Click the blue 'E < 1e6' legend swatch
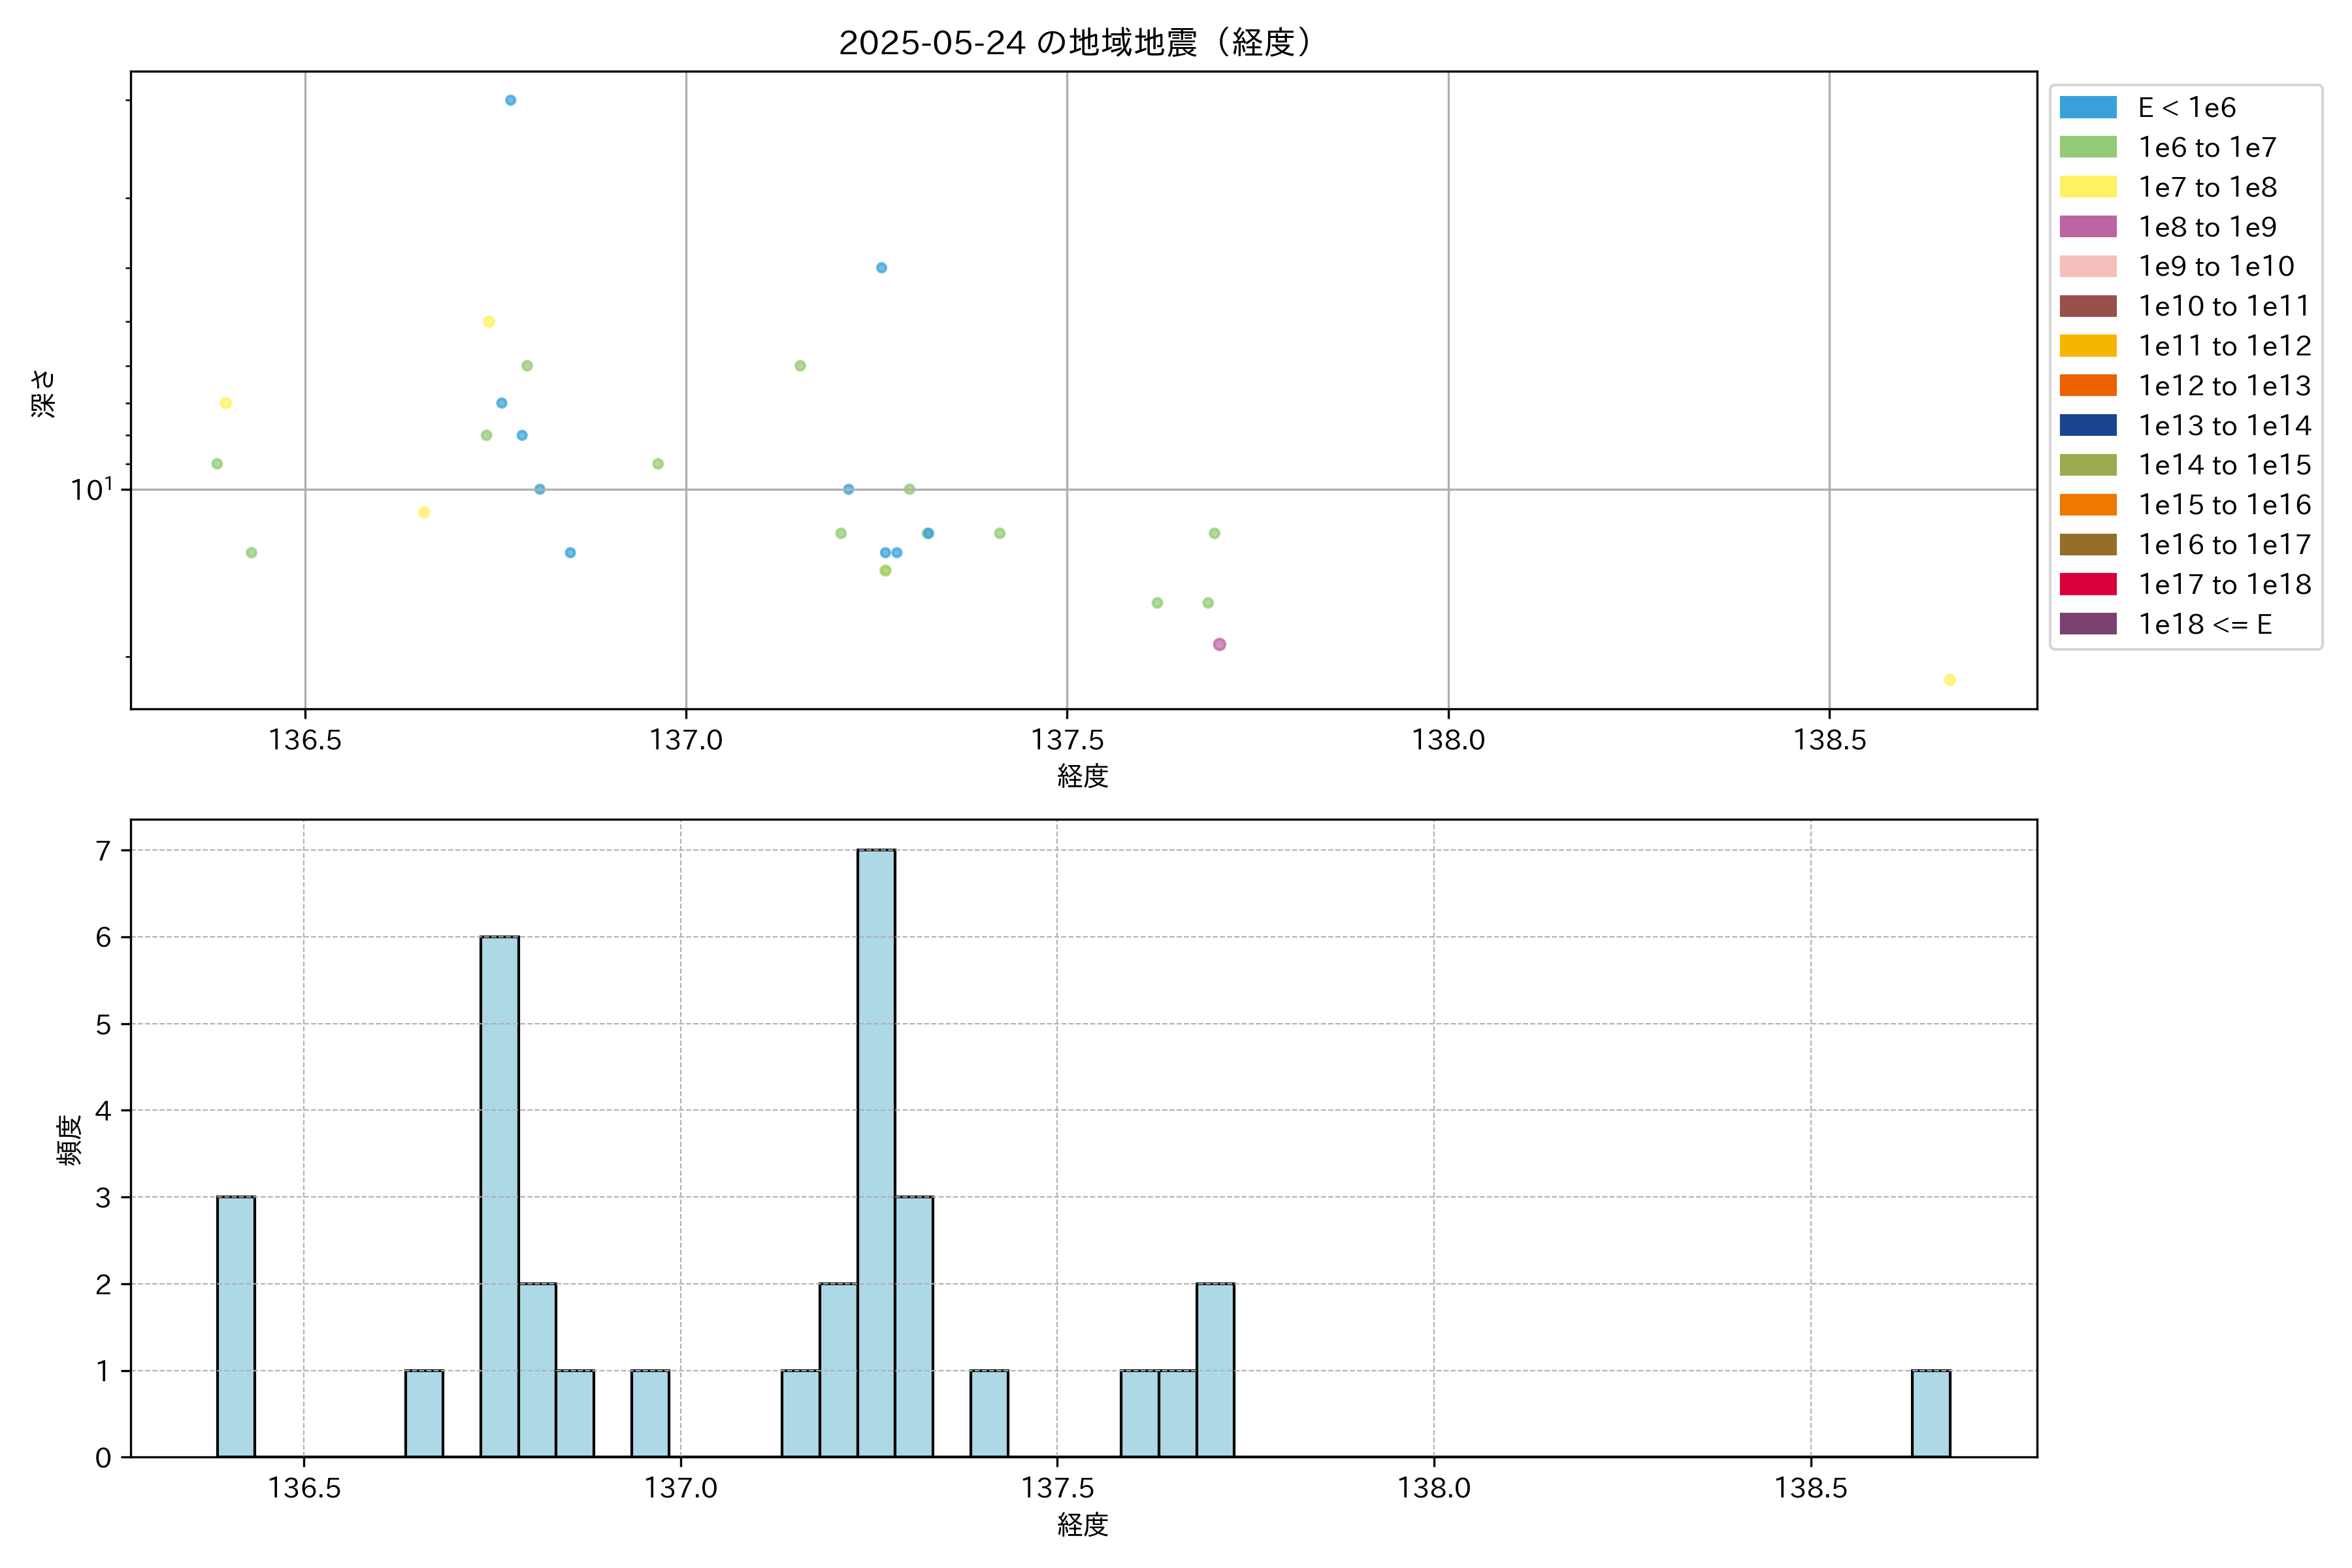The height and width of the screenshot is (1568, 2352). coord(2088,108)
